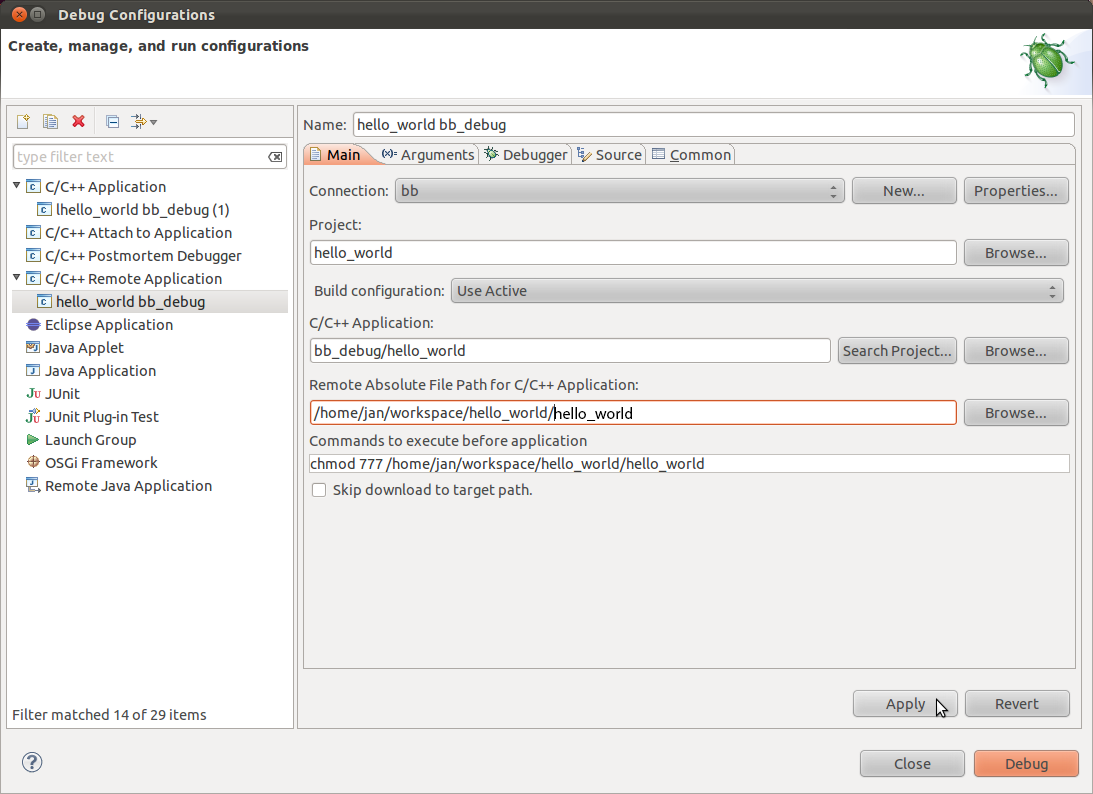Viewport: 1093px width, 794px height.
Task: Open the help question mark icon
Action: (x=32, y=762)
